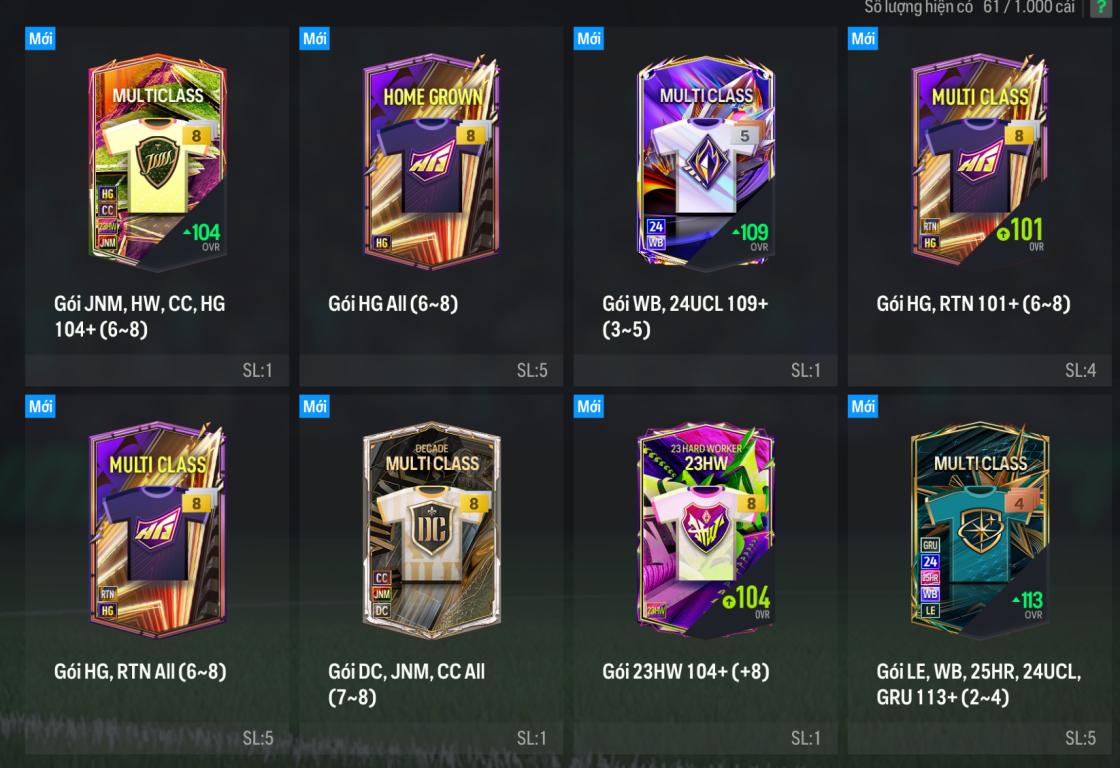Click the 'Gói DC, JNM, CC All (7~8)' label
This screenshot has width=1120, height=768.
pos(406,684)
